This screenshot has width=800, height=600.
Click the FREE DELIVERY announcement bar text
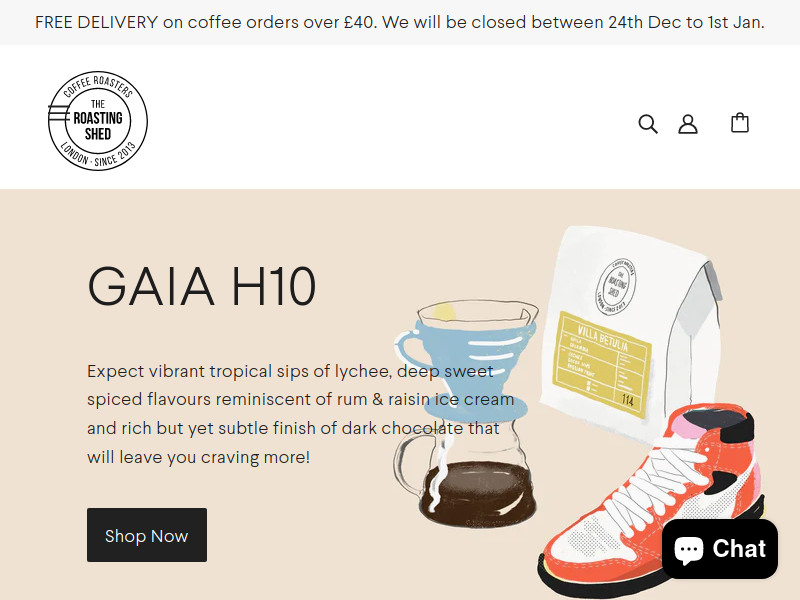click(x=399, y=22)
